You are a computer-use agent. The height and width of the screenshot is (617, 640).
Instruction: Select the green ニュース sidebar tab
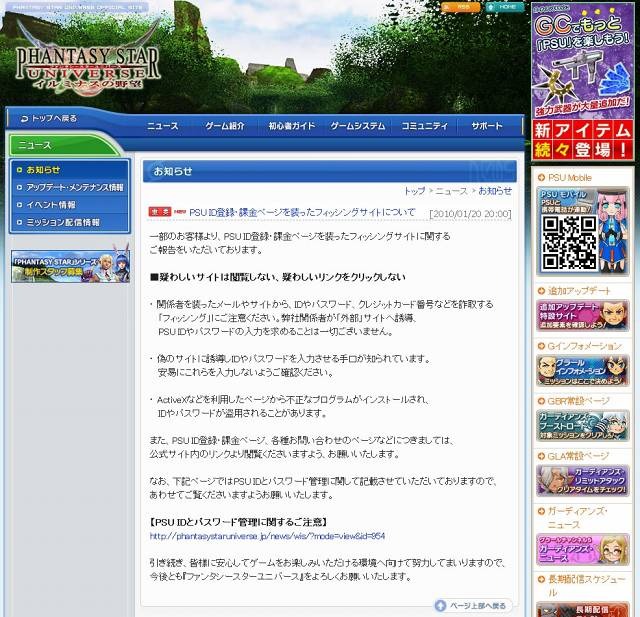coord(63,145)
